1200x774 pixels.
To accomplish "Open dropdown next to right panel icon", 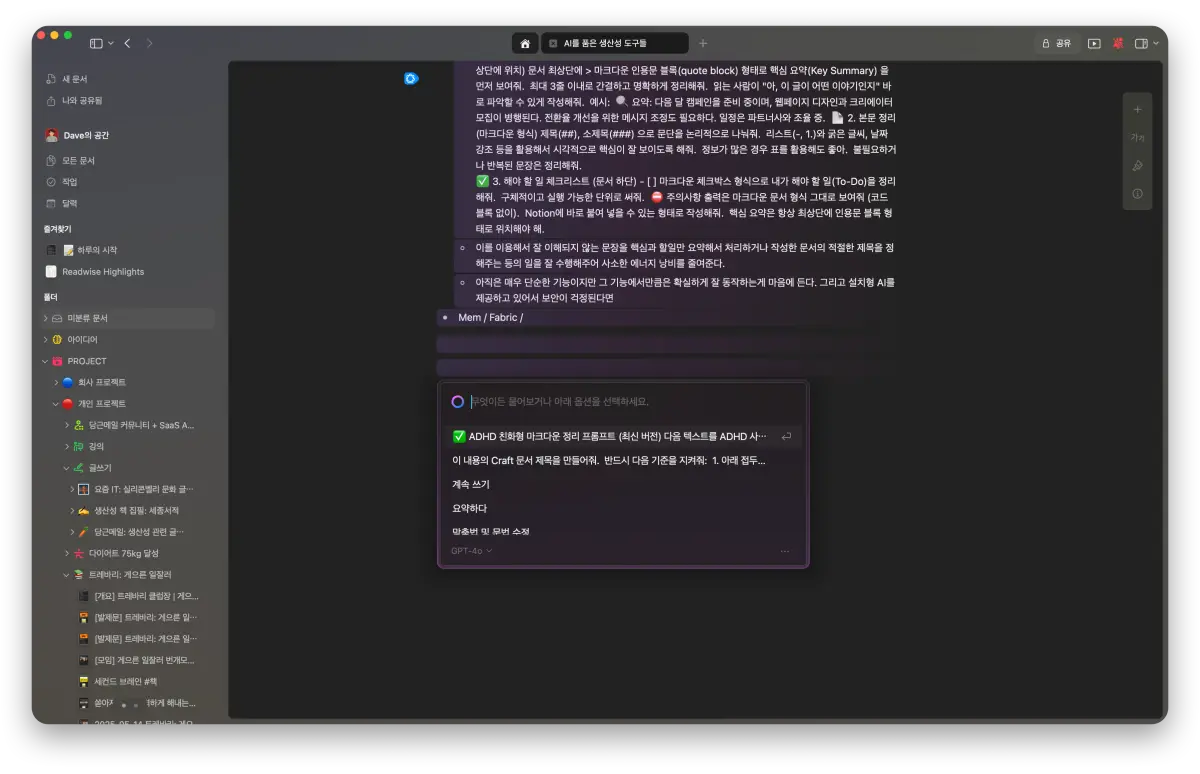I will 1156,44.
